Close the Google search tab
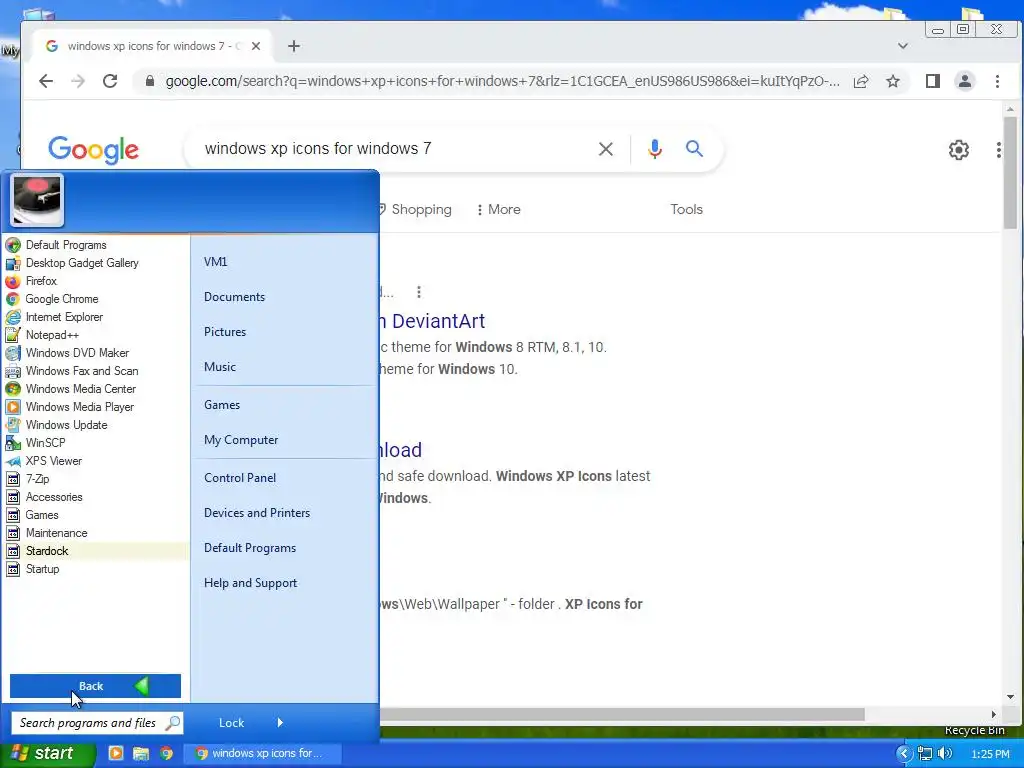The width and height of the screenshot is (1024, 768). click(x=256, y=46)
